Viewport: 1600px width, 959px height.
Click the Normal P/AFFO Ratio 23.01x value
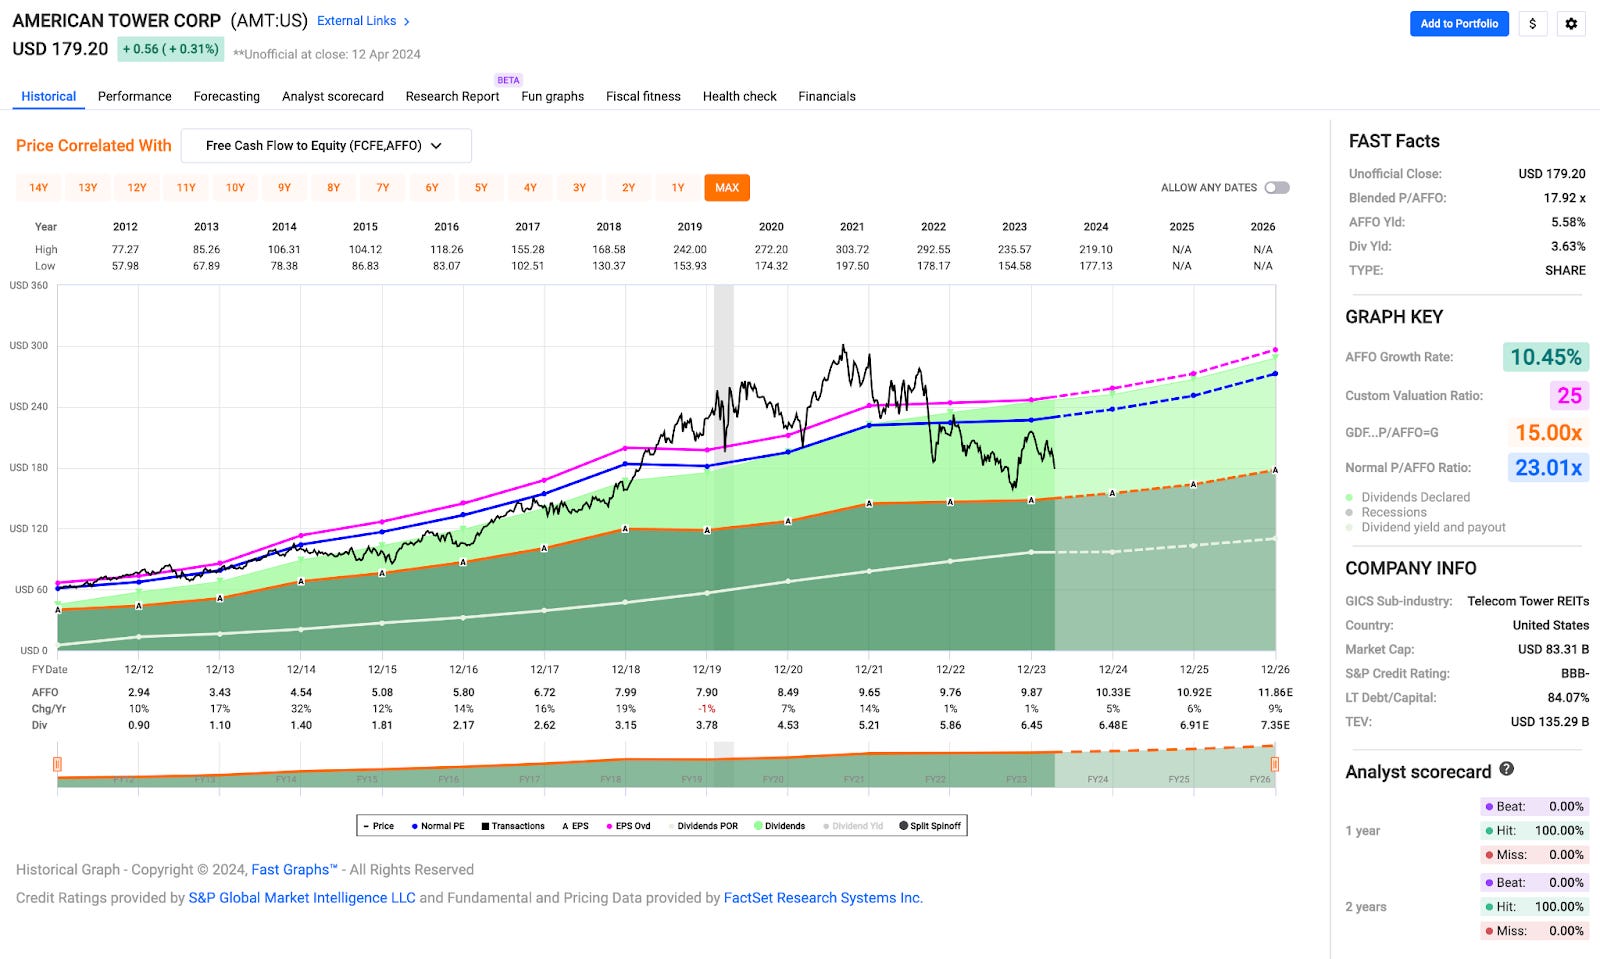(x=1548, y=467)
